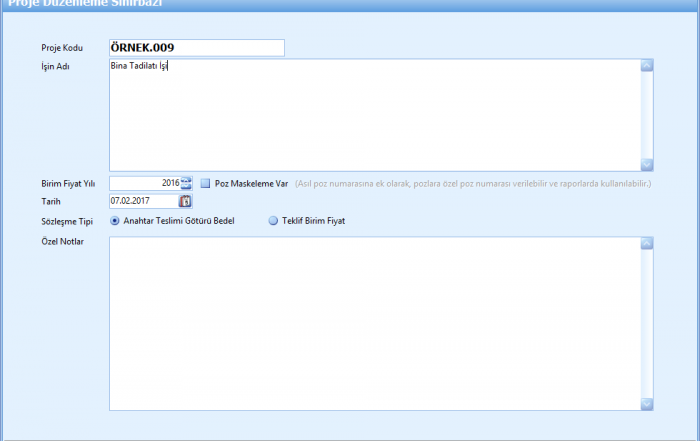Open the calendar picker next to Tarih

click(185, 202)
